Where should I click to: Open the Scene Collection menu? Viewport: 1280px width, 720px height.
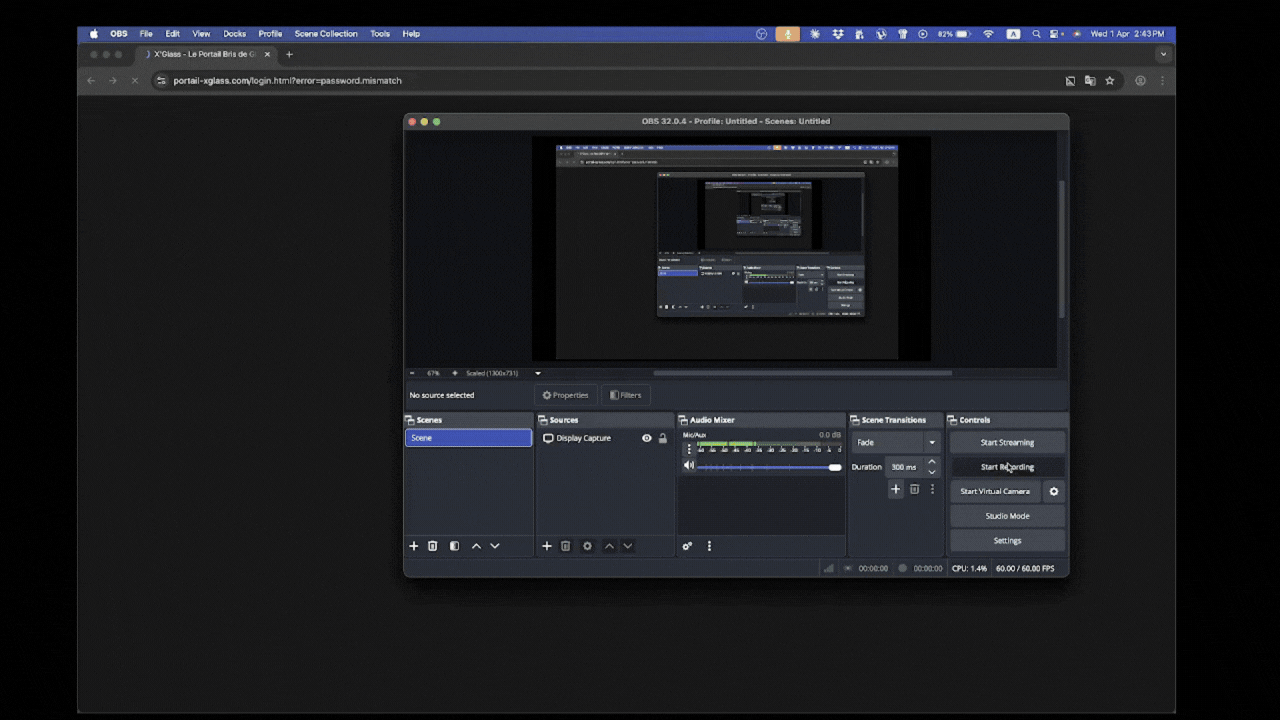click(x=325, y=34)
